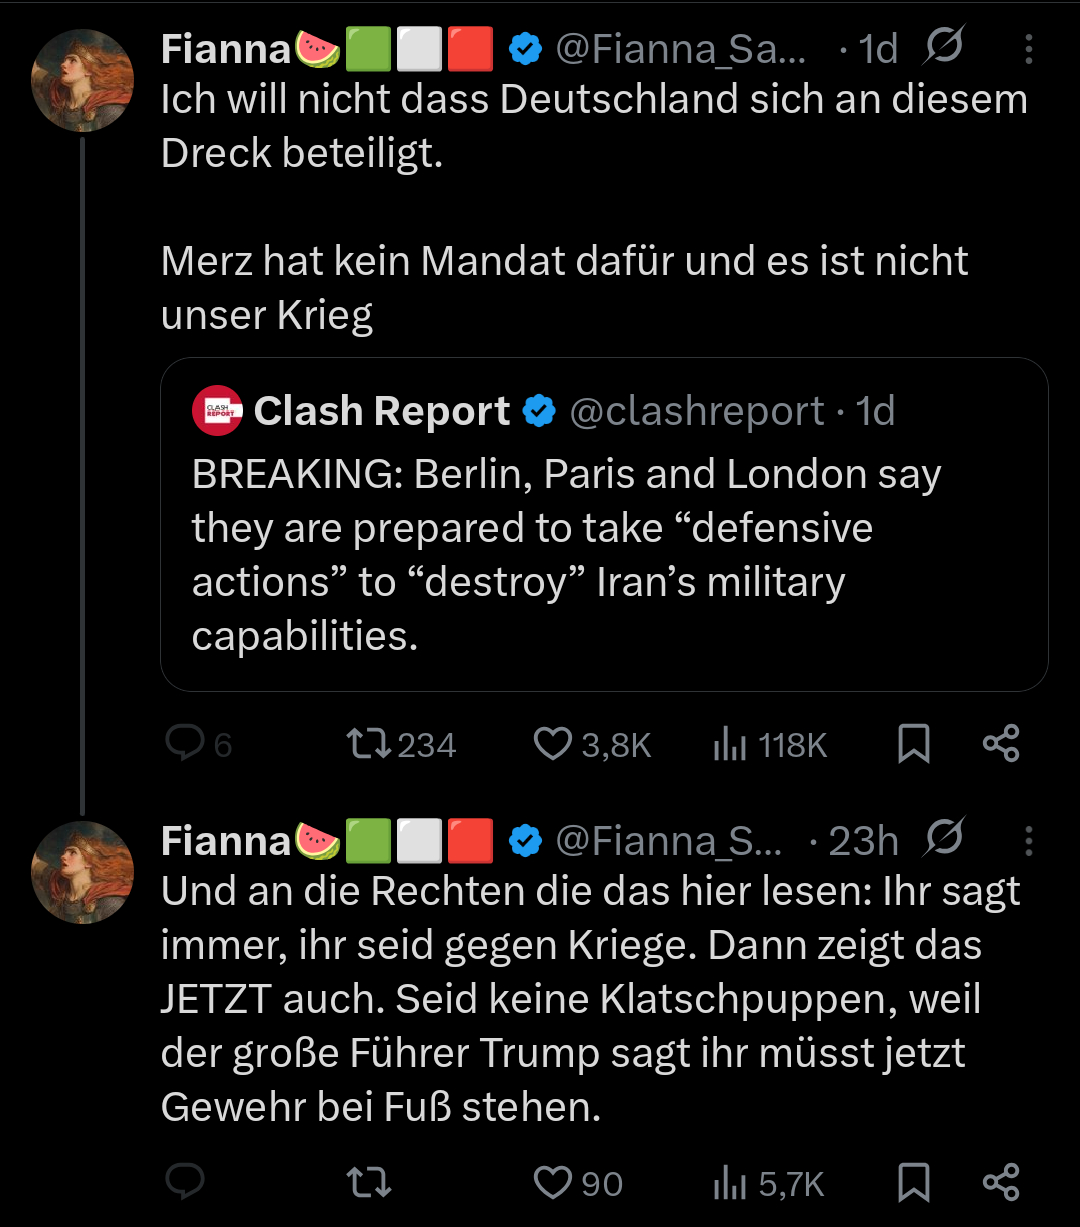View the 5,7K views analytics

(730, 1183)
